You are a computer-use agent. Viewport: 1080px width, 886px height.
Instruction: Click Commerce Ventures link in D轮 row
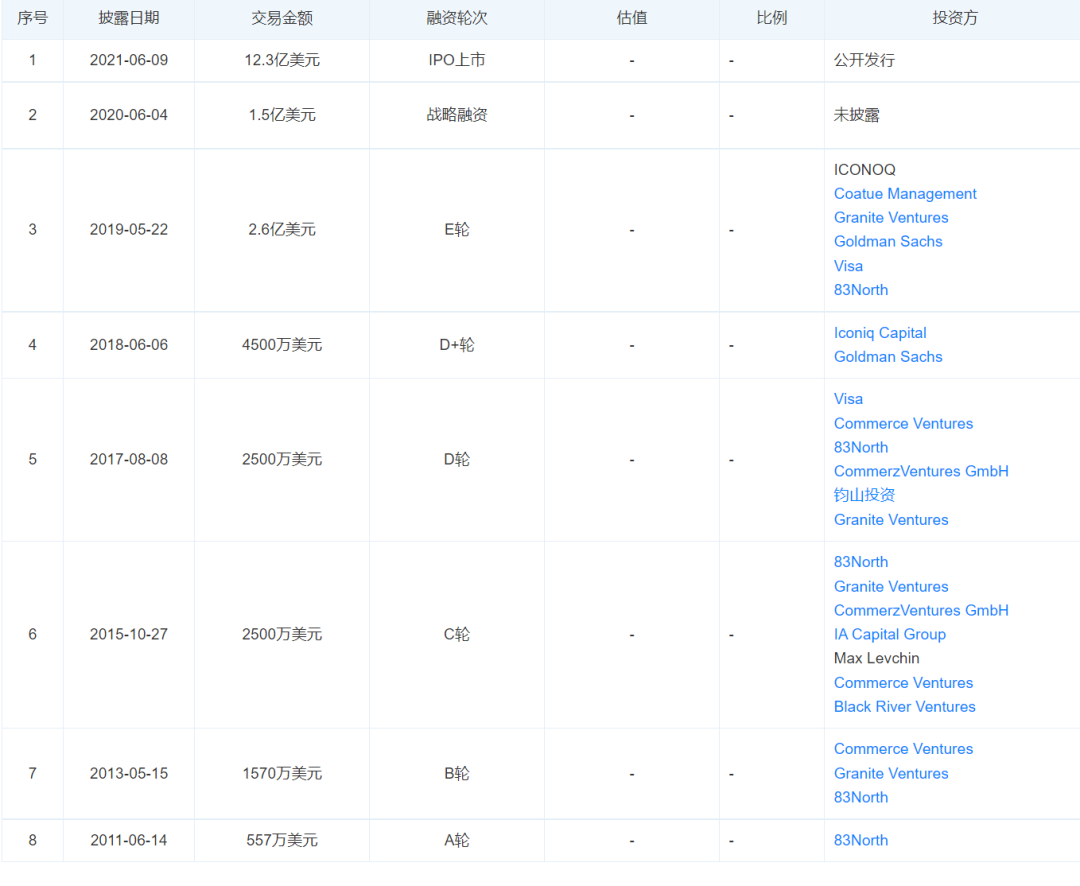click(x=903, y=424)
